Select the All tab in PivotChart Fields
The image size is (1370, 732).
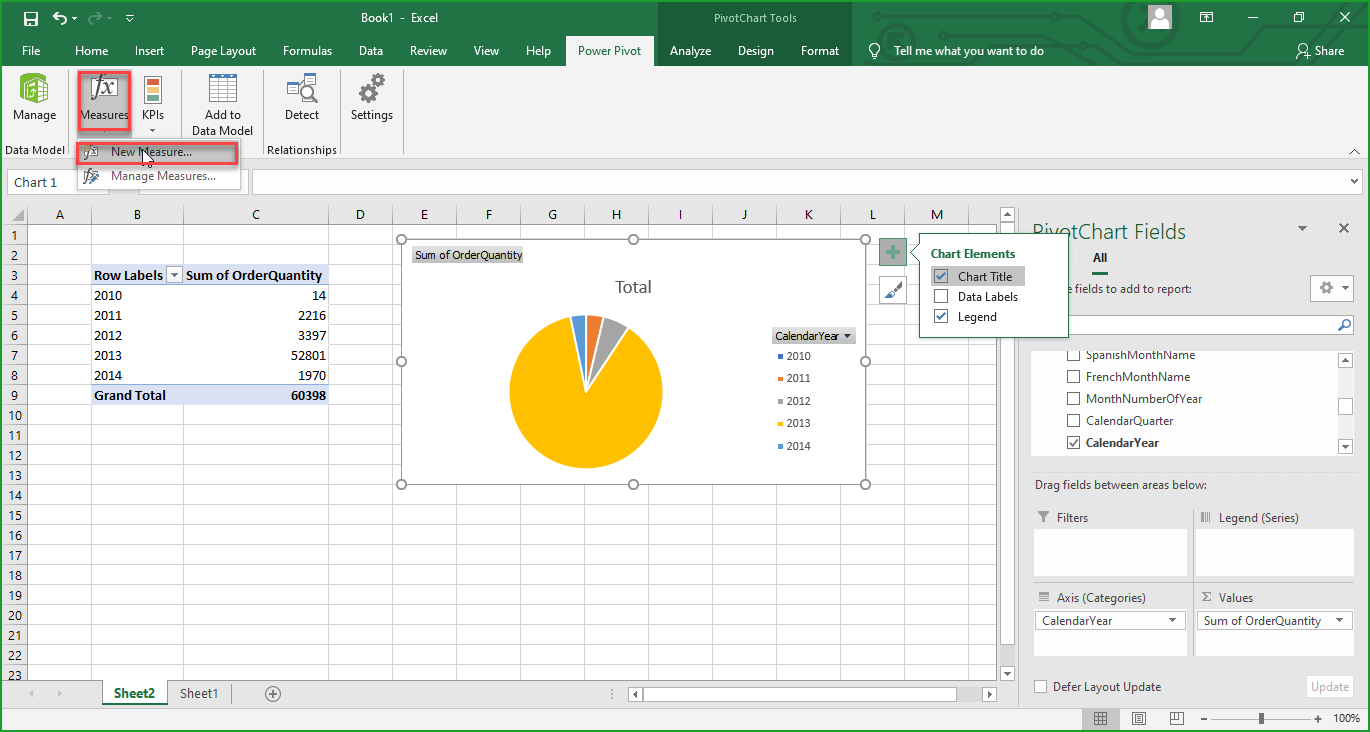1099,258
